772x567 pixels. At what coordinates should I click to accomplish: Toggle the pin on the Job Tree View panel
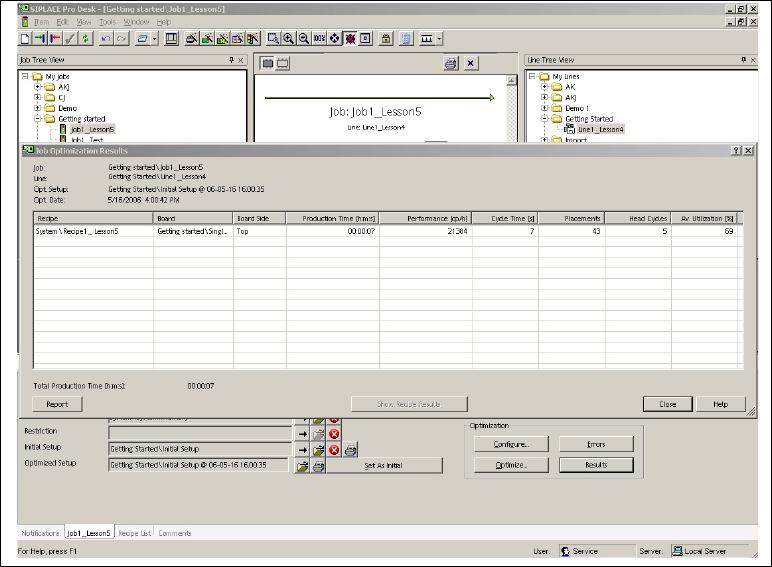231,60
